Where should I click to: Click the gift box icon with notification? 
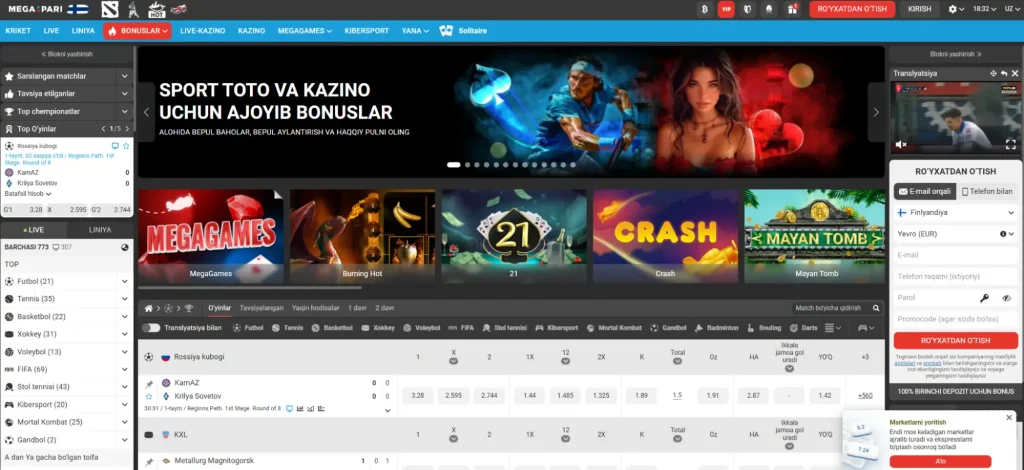tap(792, 9)
